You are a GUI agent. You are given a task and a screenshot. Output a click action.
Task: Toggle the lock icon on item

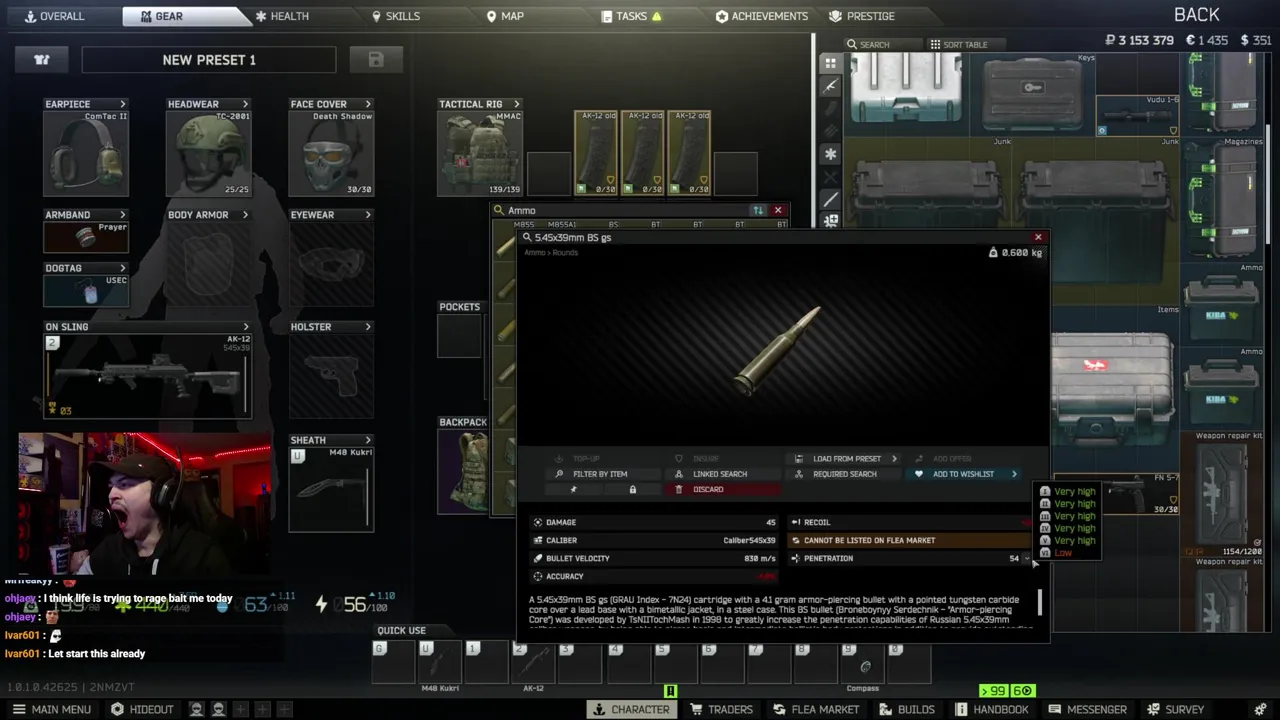[x=632, y=489]
